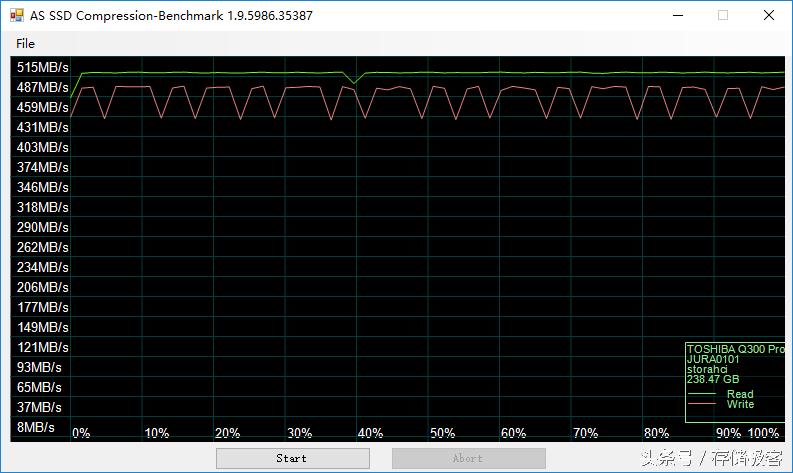Click the 30% compression axis label
This screenshot has width=793, height=473.
coord(299,434)
